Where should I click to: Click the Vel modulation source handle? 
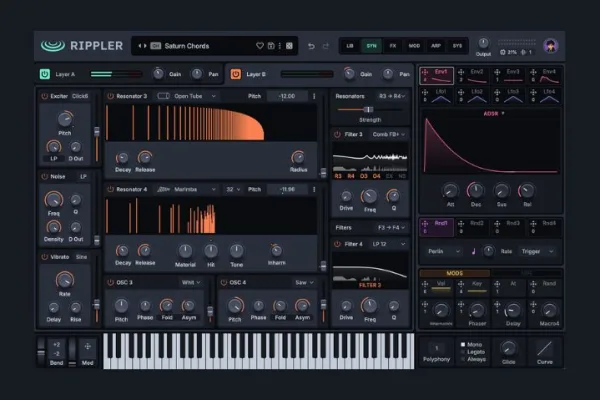point(425,284)
